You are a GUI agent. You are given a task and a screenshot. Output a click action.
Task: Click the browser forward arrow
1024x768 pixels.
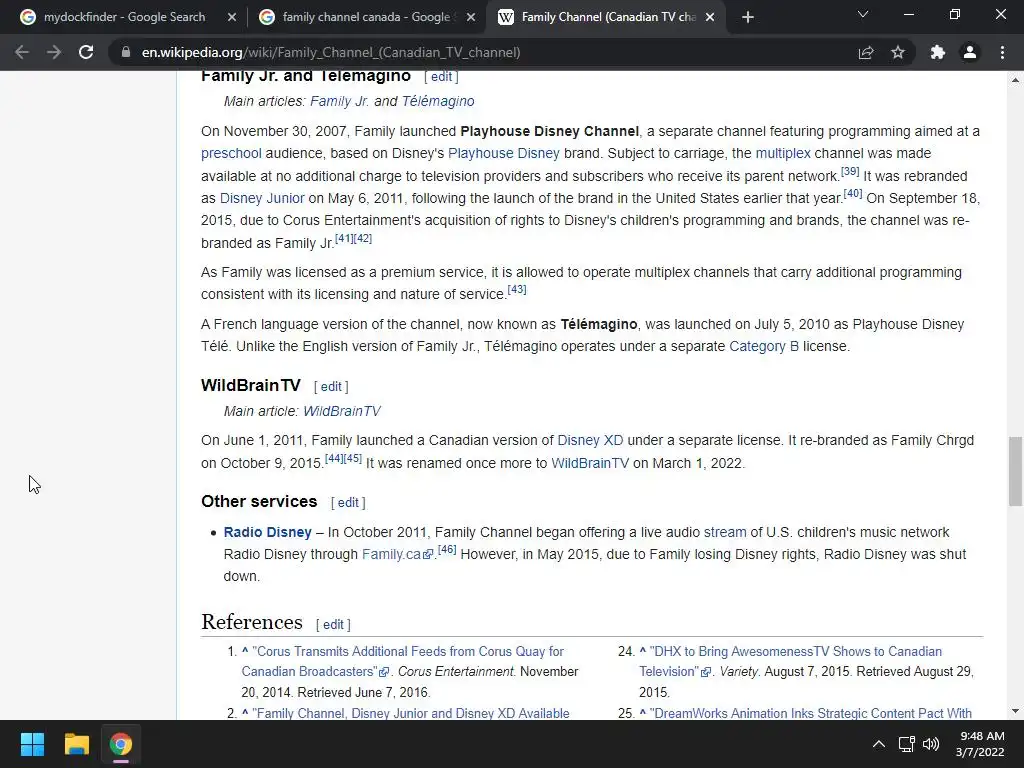click(x=54, y=52)
